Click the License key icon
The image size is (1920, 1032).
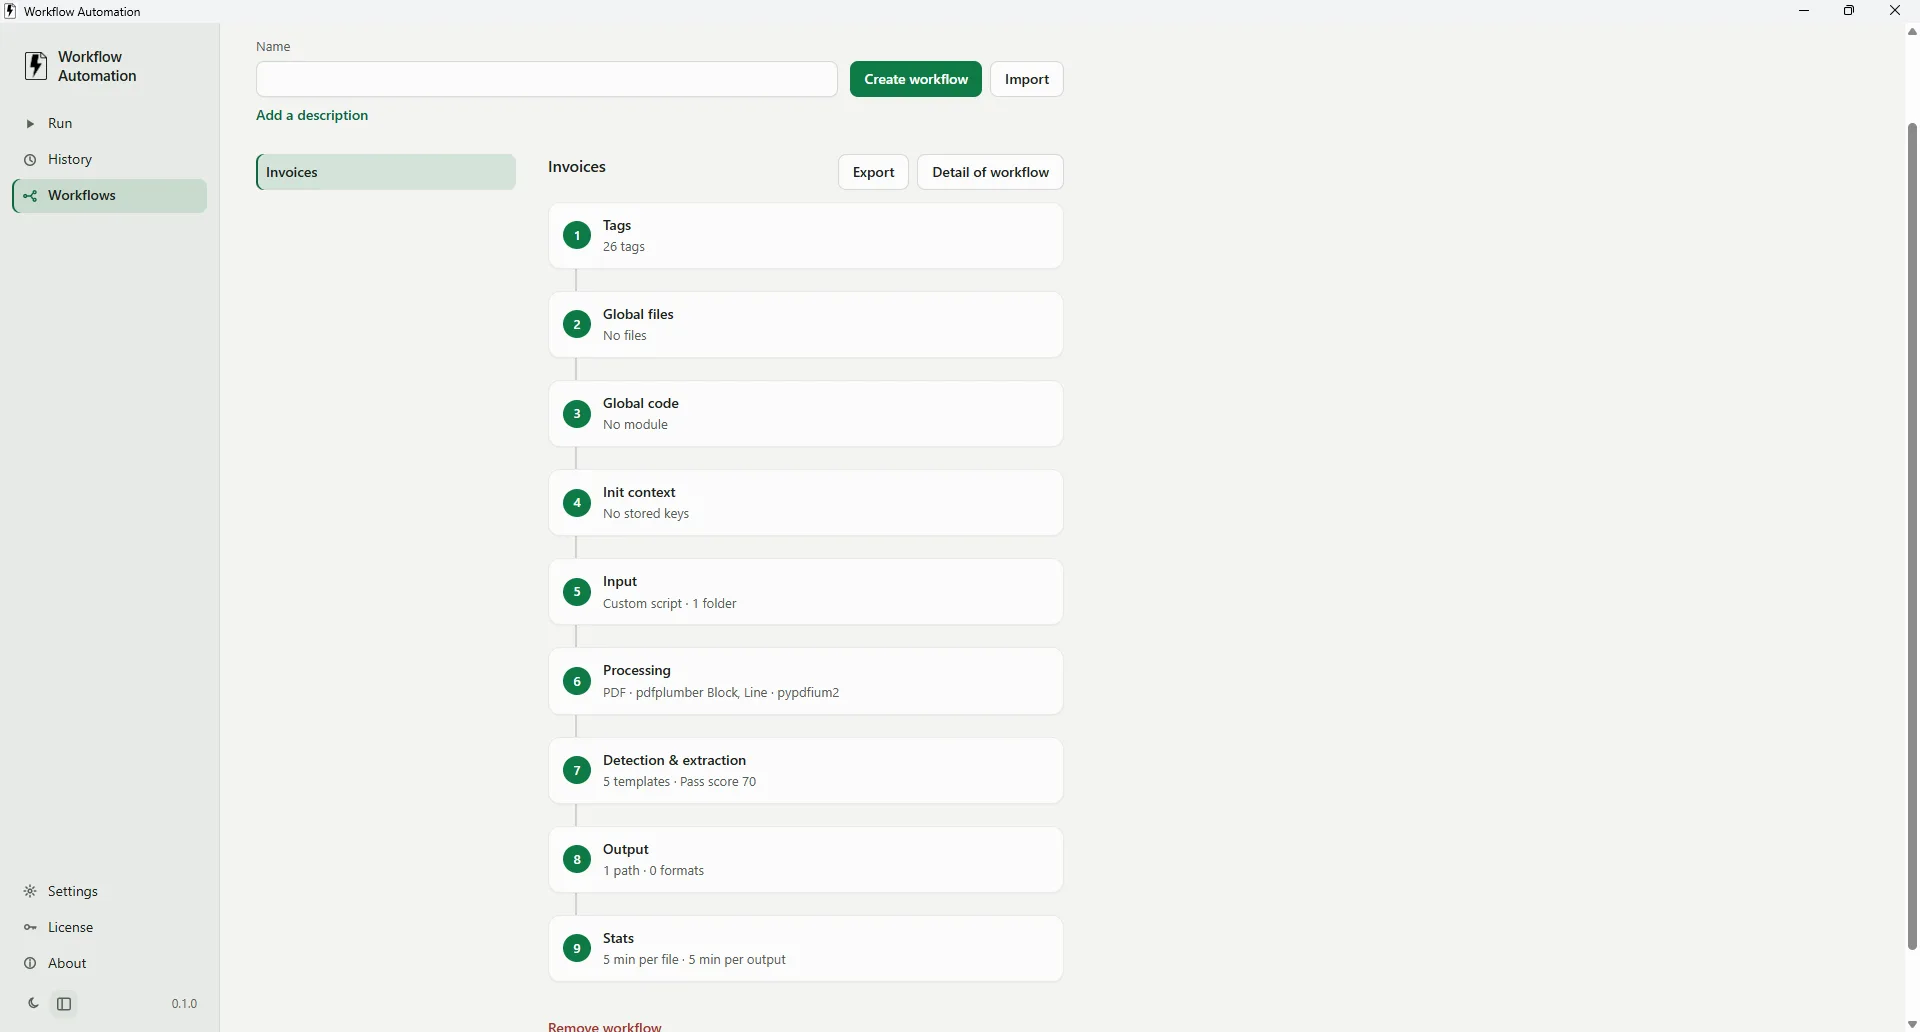point(30,928)
